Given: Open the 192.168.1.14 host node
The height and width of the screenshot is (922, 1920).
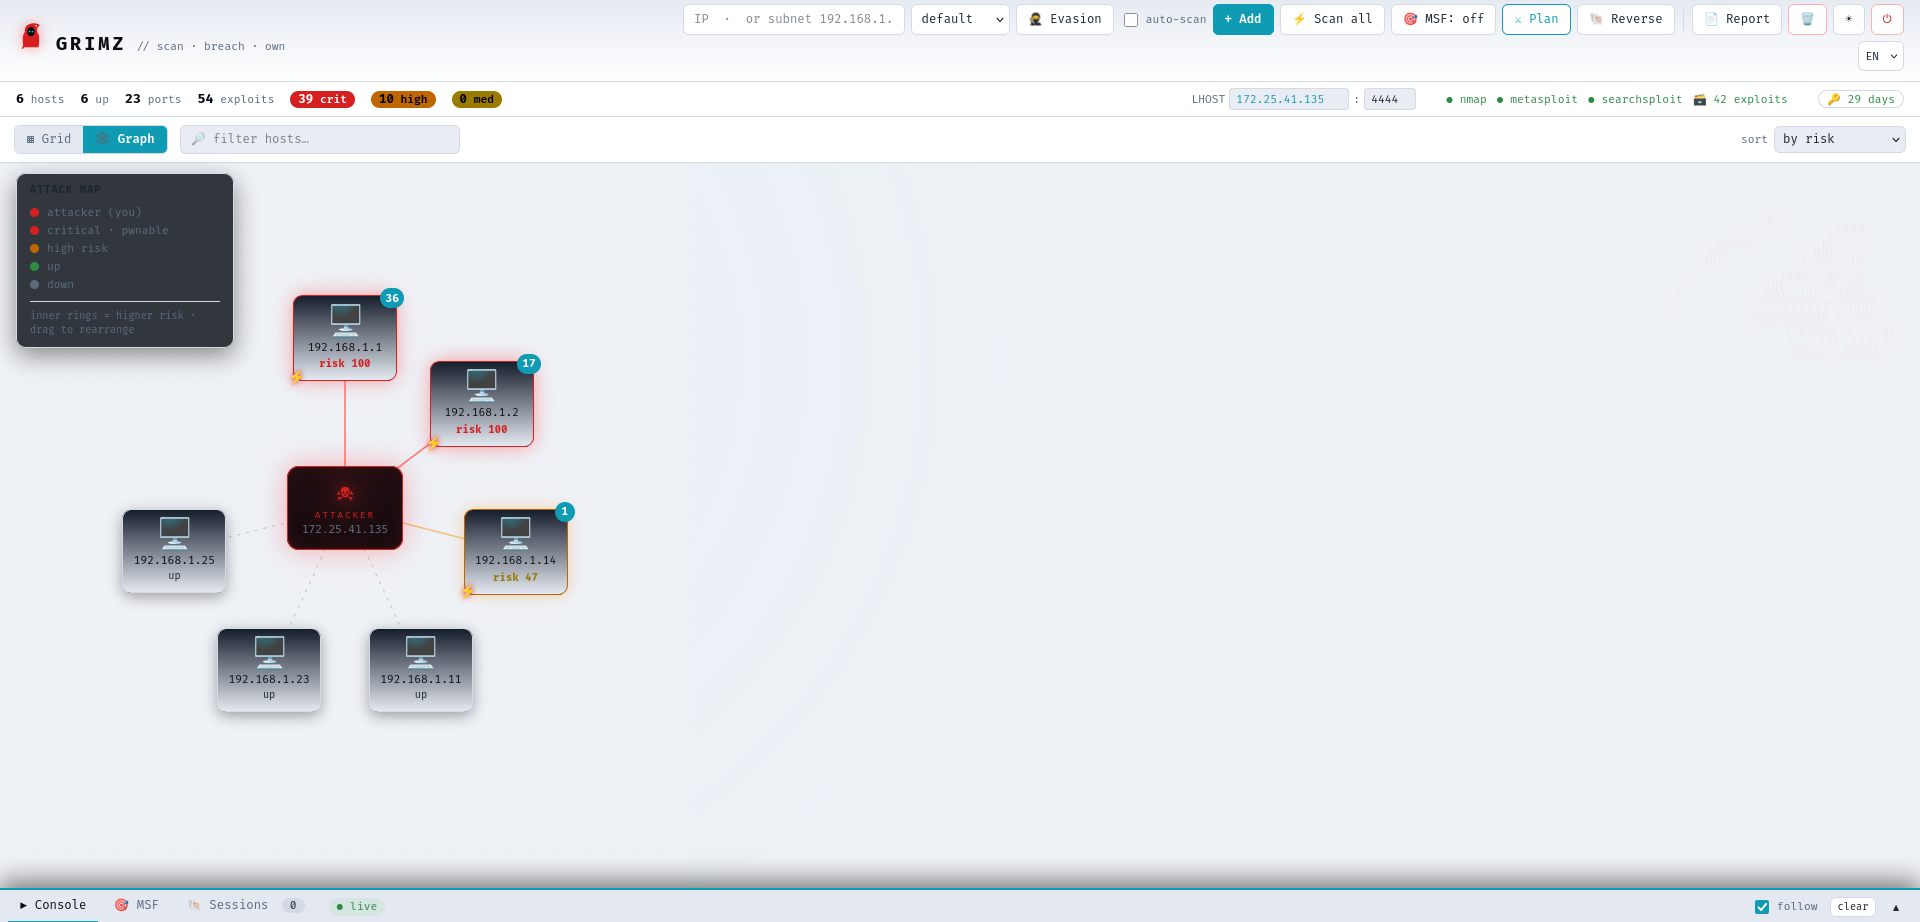Looking at the screenshot, I should [x=516, y=552].
